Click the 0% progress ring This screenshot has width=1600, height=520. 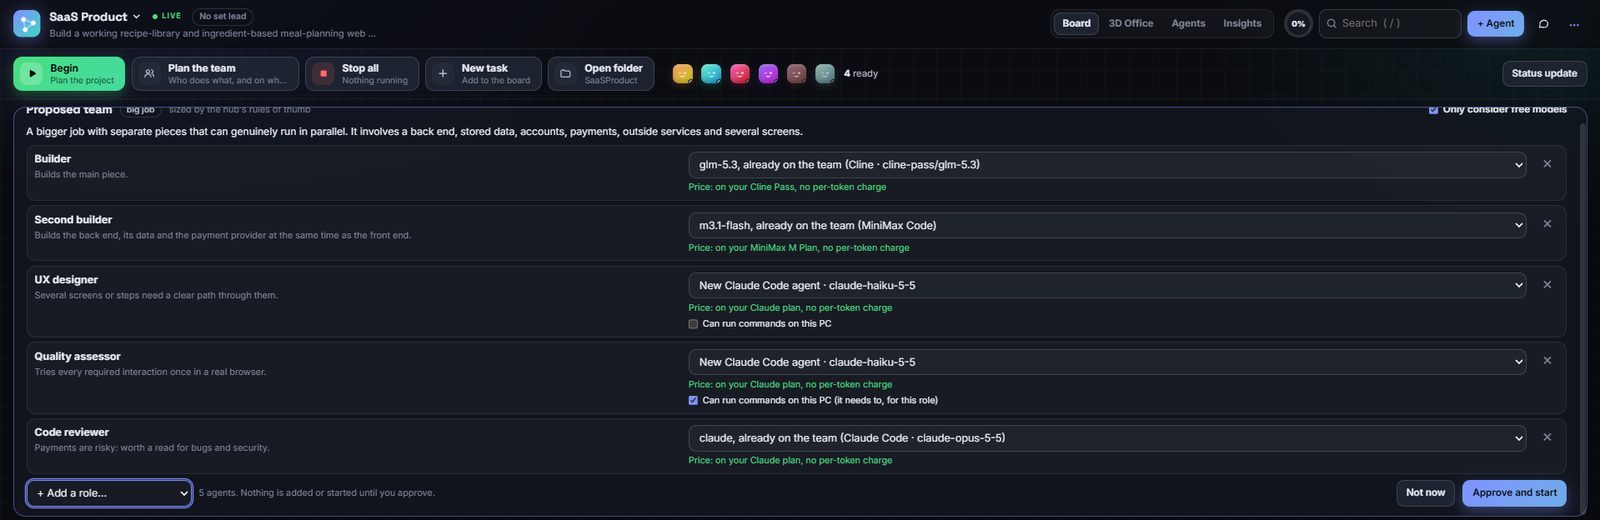1298,24
